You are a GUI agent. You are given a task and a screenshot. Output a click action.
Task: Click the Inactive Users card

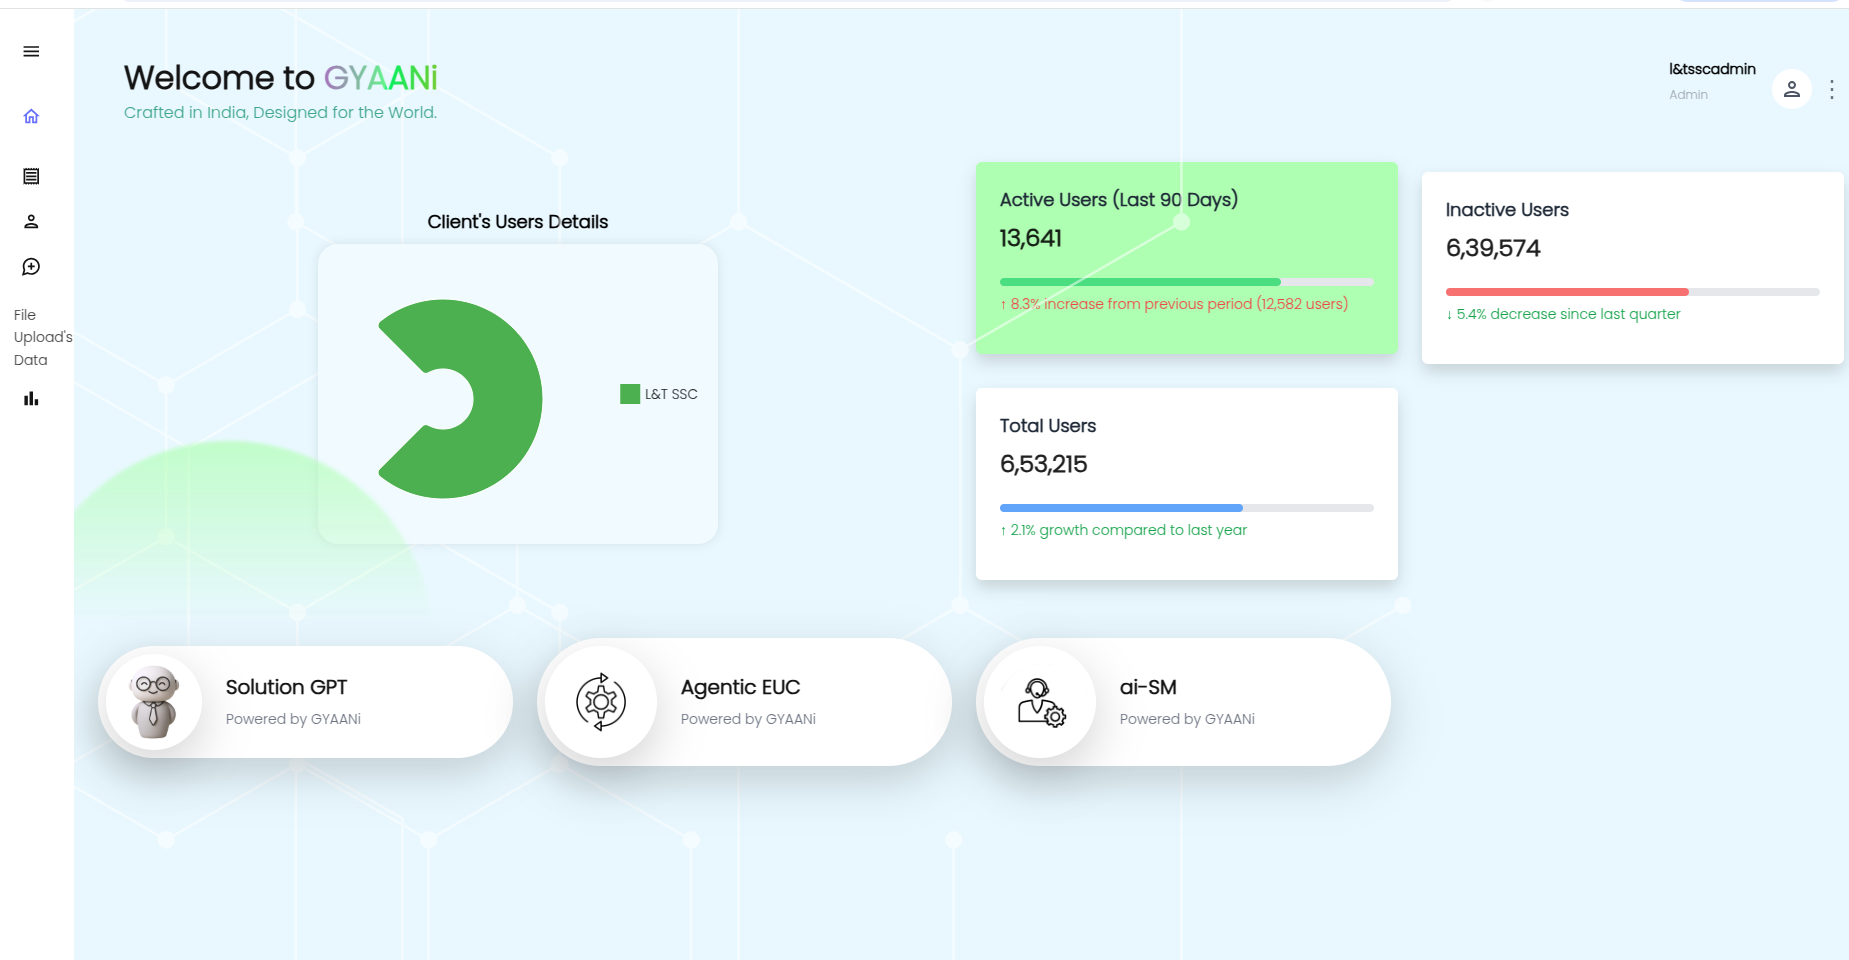1631,265
